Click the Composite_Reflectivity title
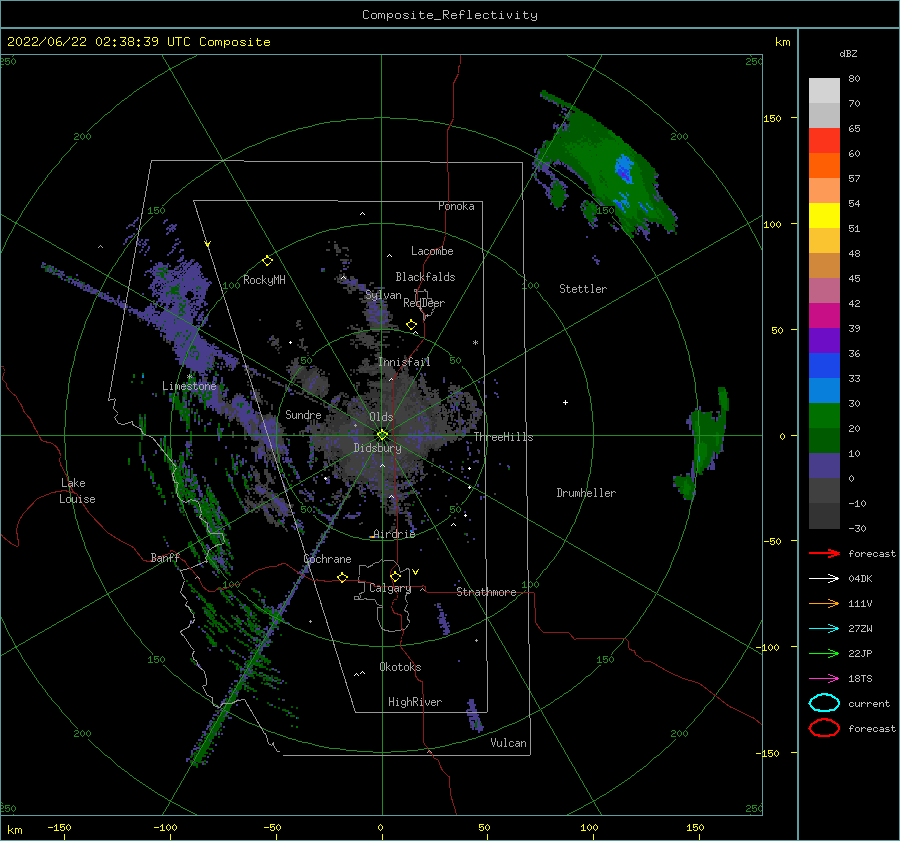This screenshot has height=841, width=900. [x=450, y=15]
